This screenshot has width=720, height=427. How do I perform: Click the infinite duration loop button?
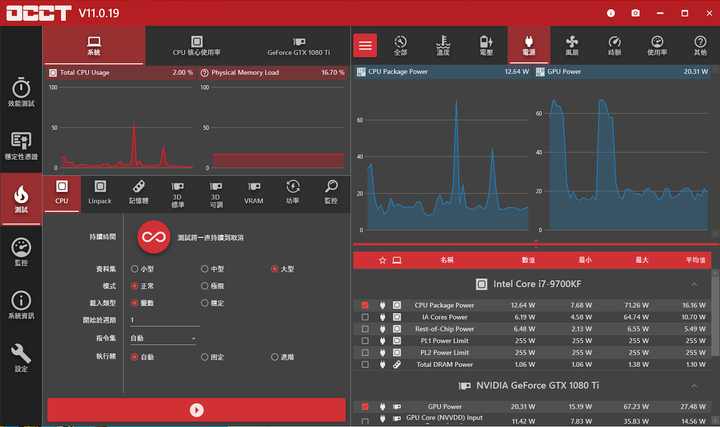click(x=154, y=237)
